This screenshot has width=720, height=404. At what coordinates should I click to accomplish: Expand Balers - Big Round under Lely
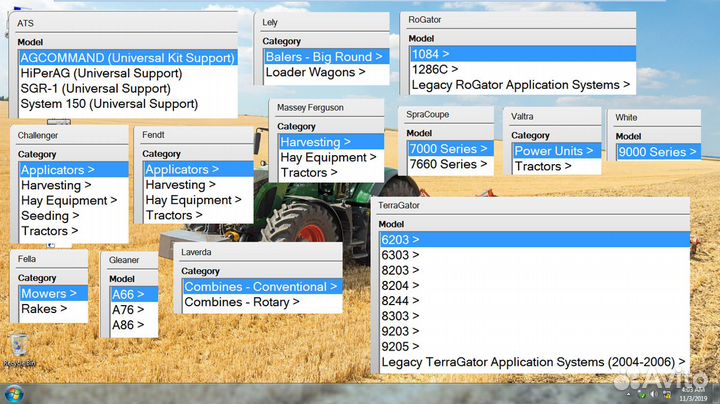324,57
